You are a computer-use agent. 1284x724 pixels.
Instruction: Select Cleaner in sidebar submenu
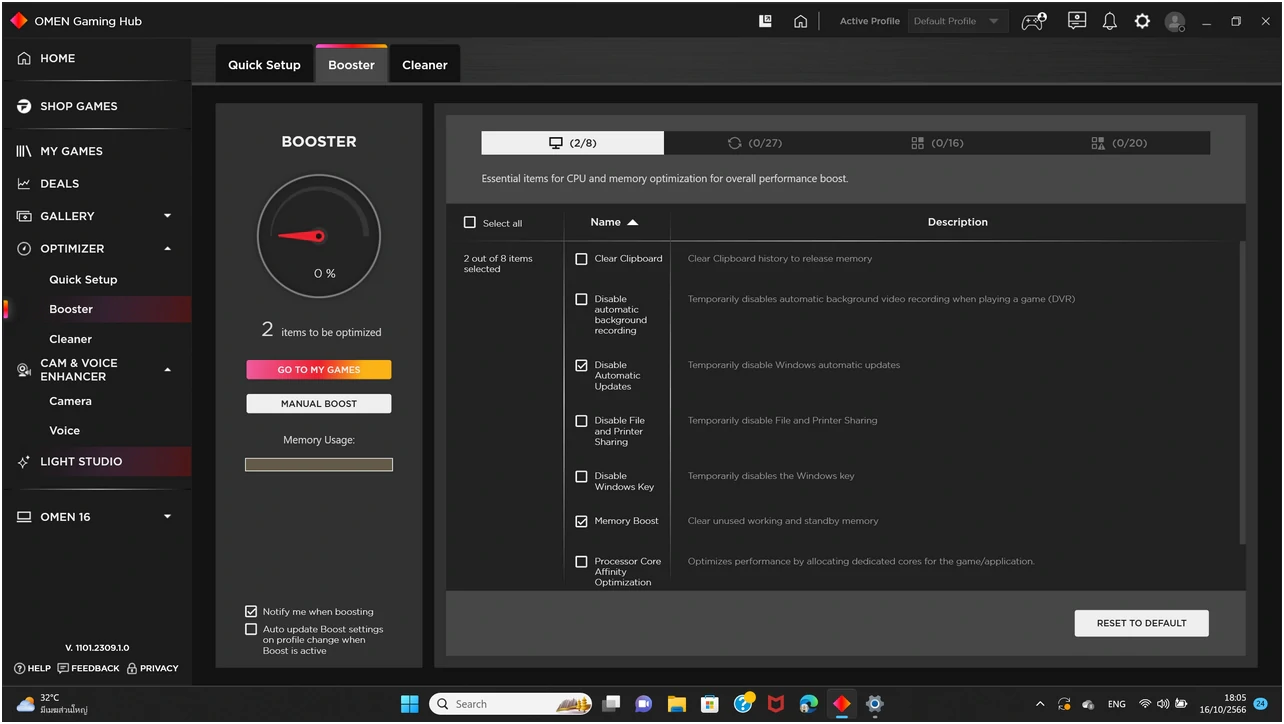tap(70, 339)
